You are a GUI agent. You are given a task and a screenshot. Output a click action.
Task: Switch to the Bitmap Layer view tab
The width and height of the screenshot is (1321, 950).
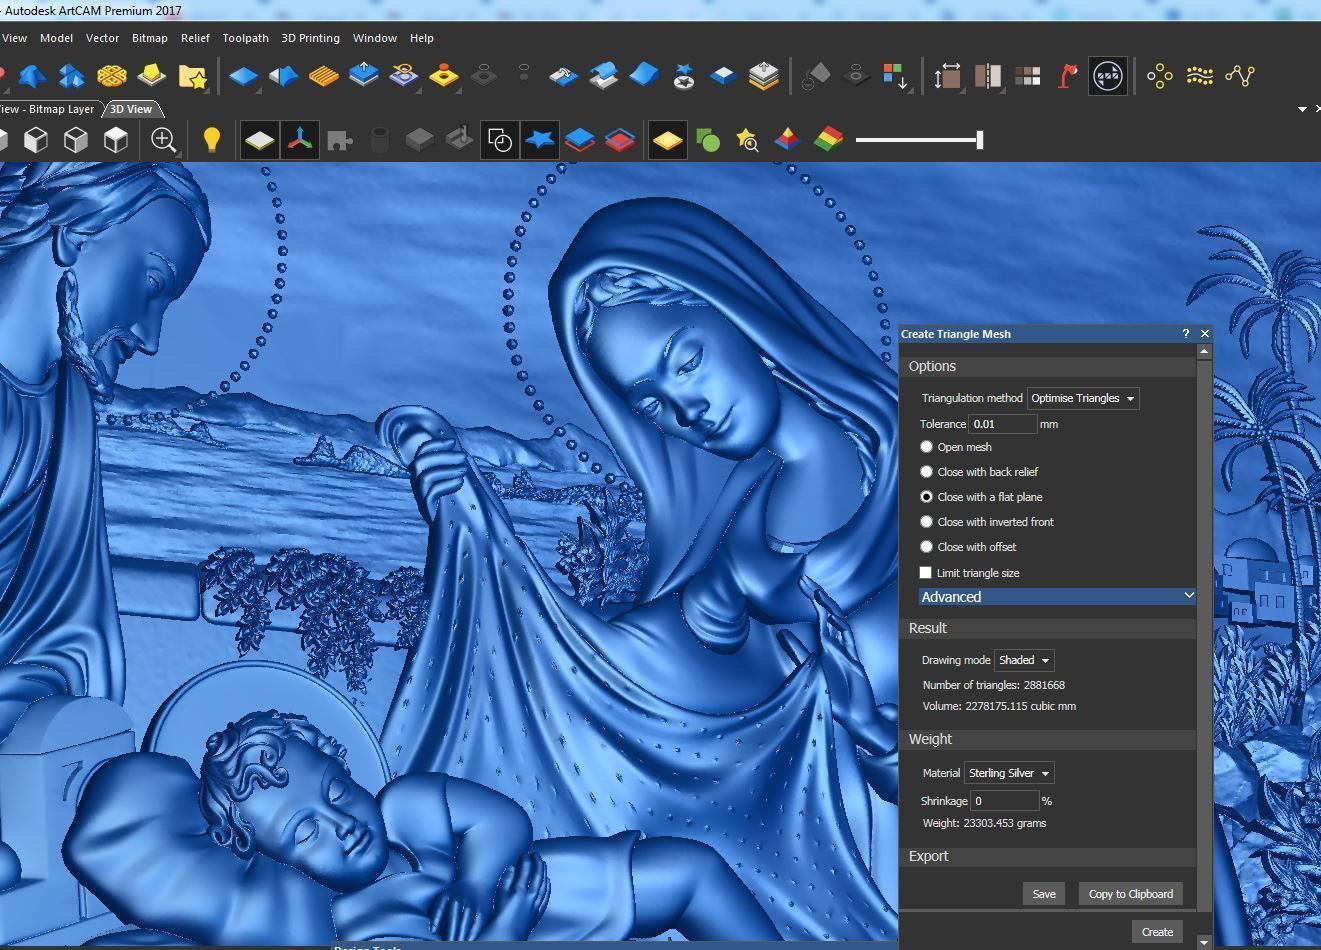point(49,109)
